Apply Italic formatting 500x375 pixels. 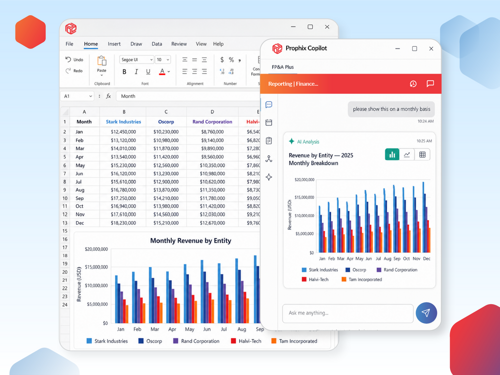pos(136,72)
